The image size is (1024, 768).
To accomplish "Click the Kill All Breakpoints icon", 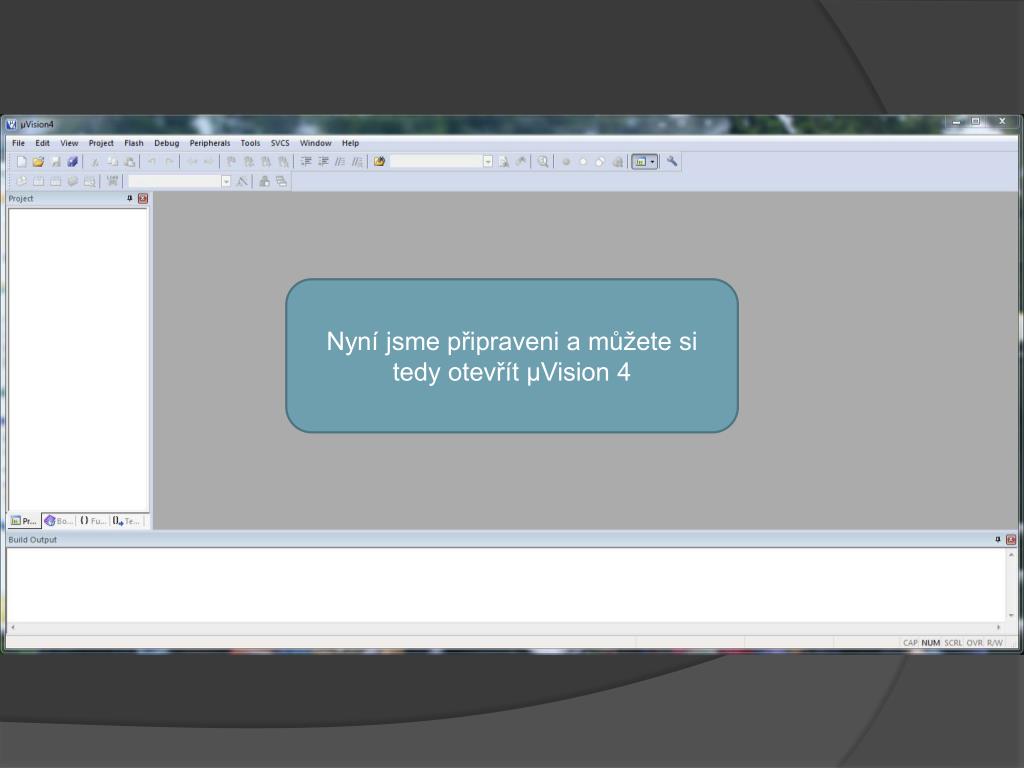I will (x=617, y=162).
